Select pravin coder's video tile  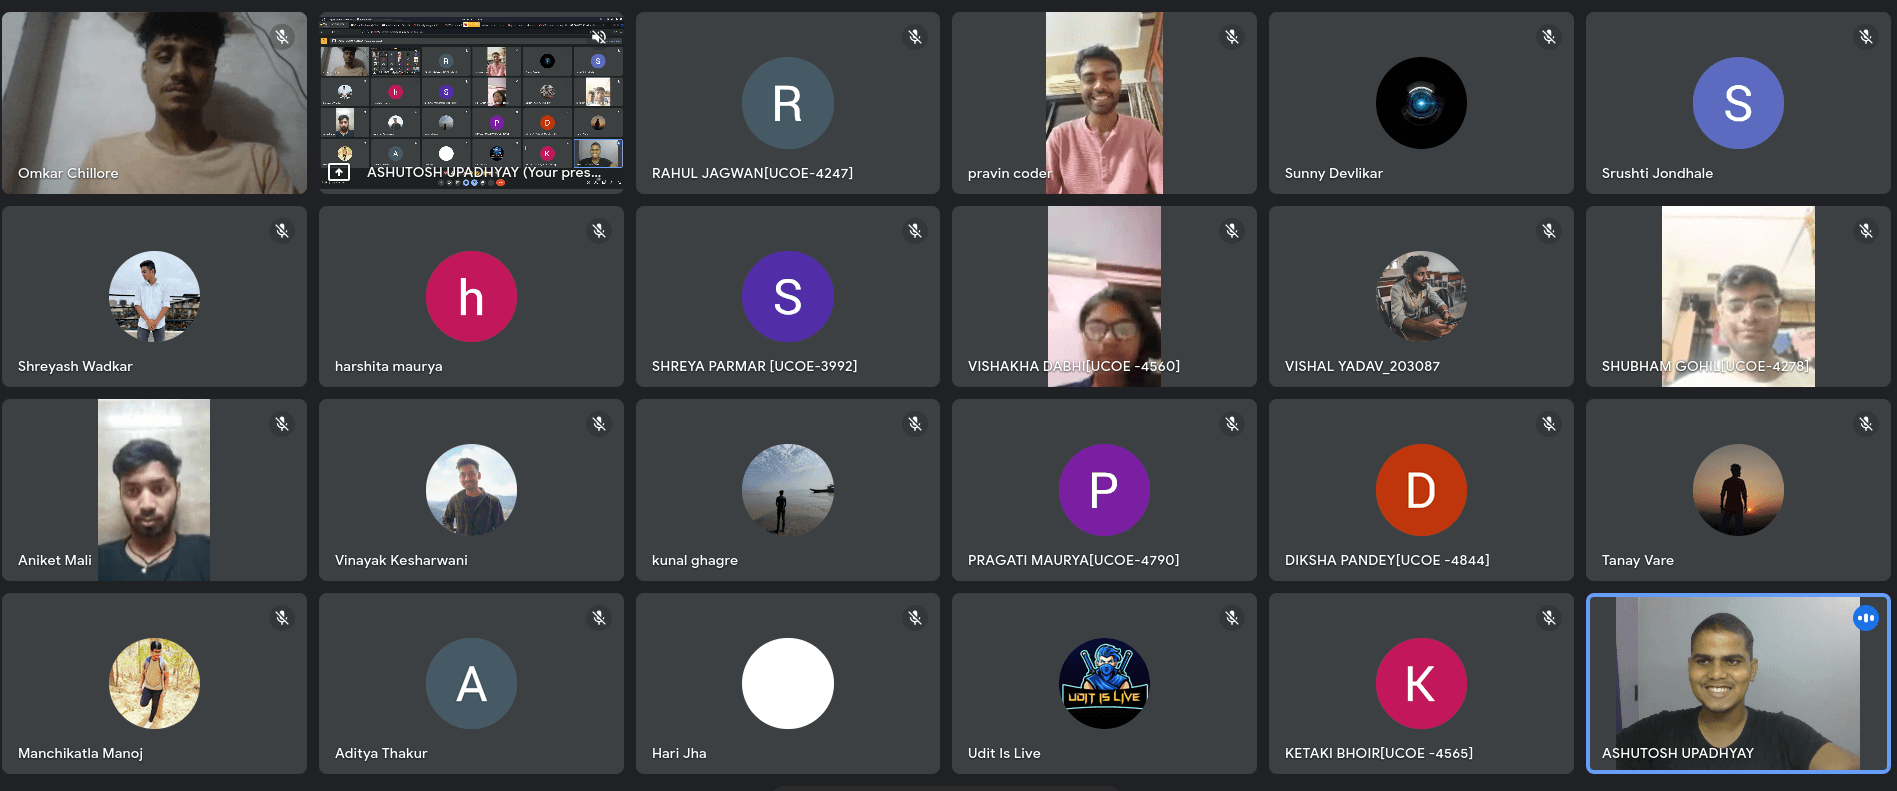click(x=1104, y=103)
